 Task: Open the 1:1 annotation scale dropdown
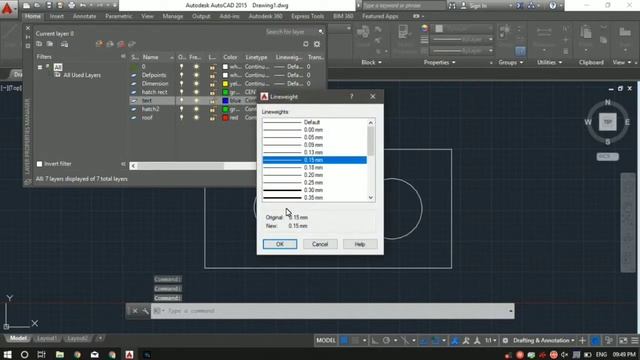(491, 340)
